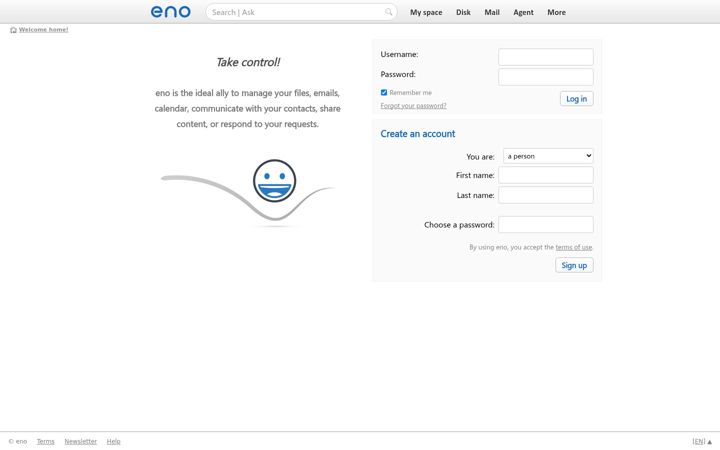
Task: Focus the Choose a password field
Action: tap(546, 225)
